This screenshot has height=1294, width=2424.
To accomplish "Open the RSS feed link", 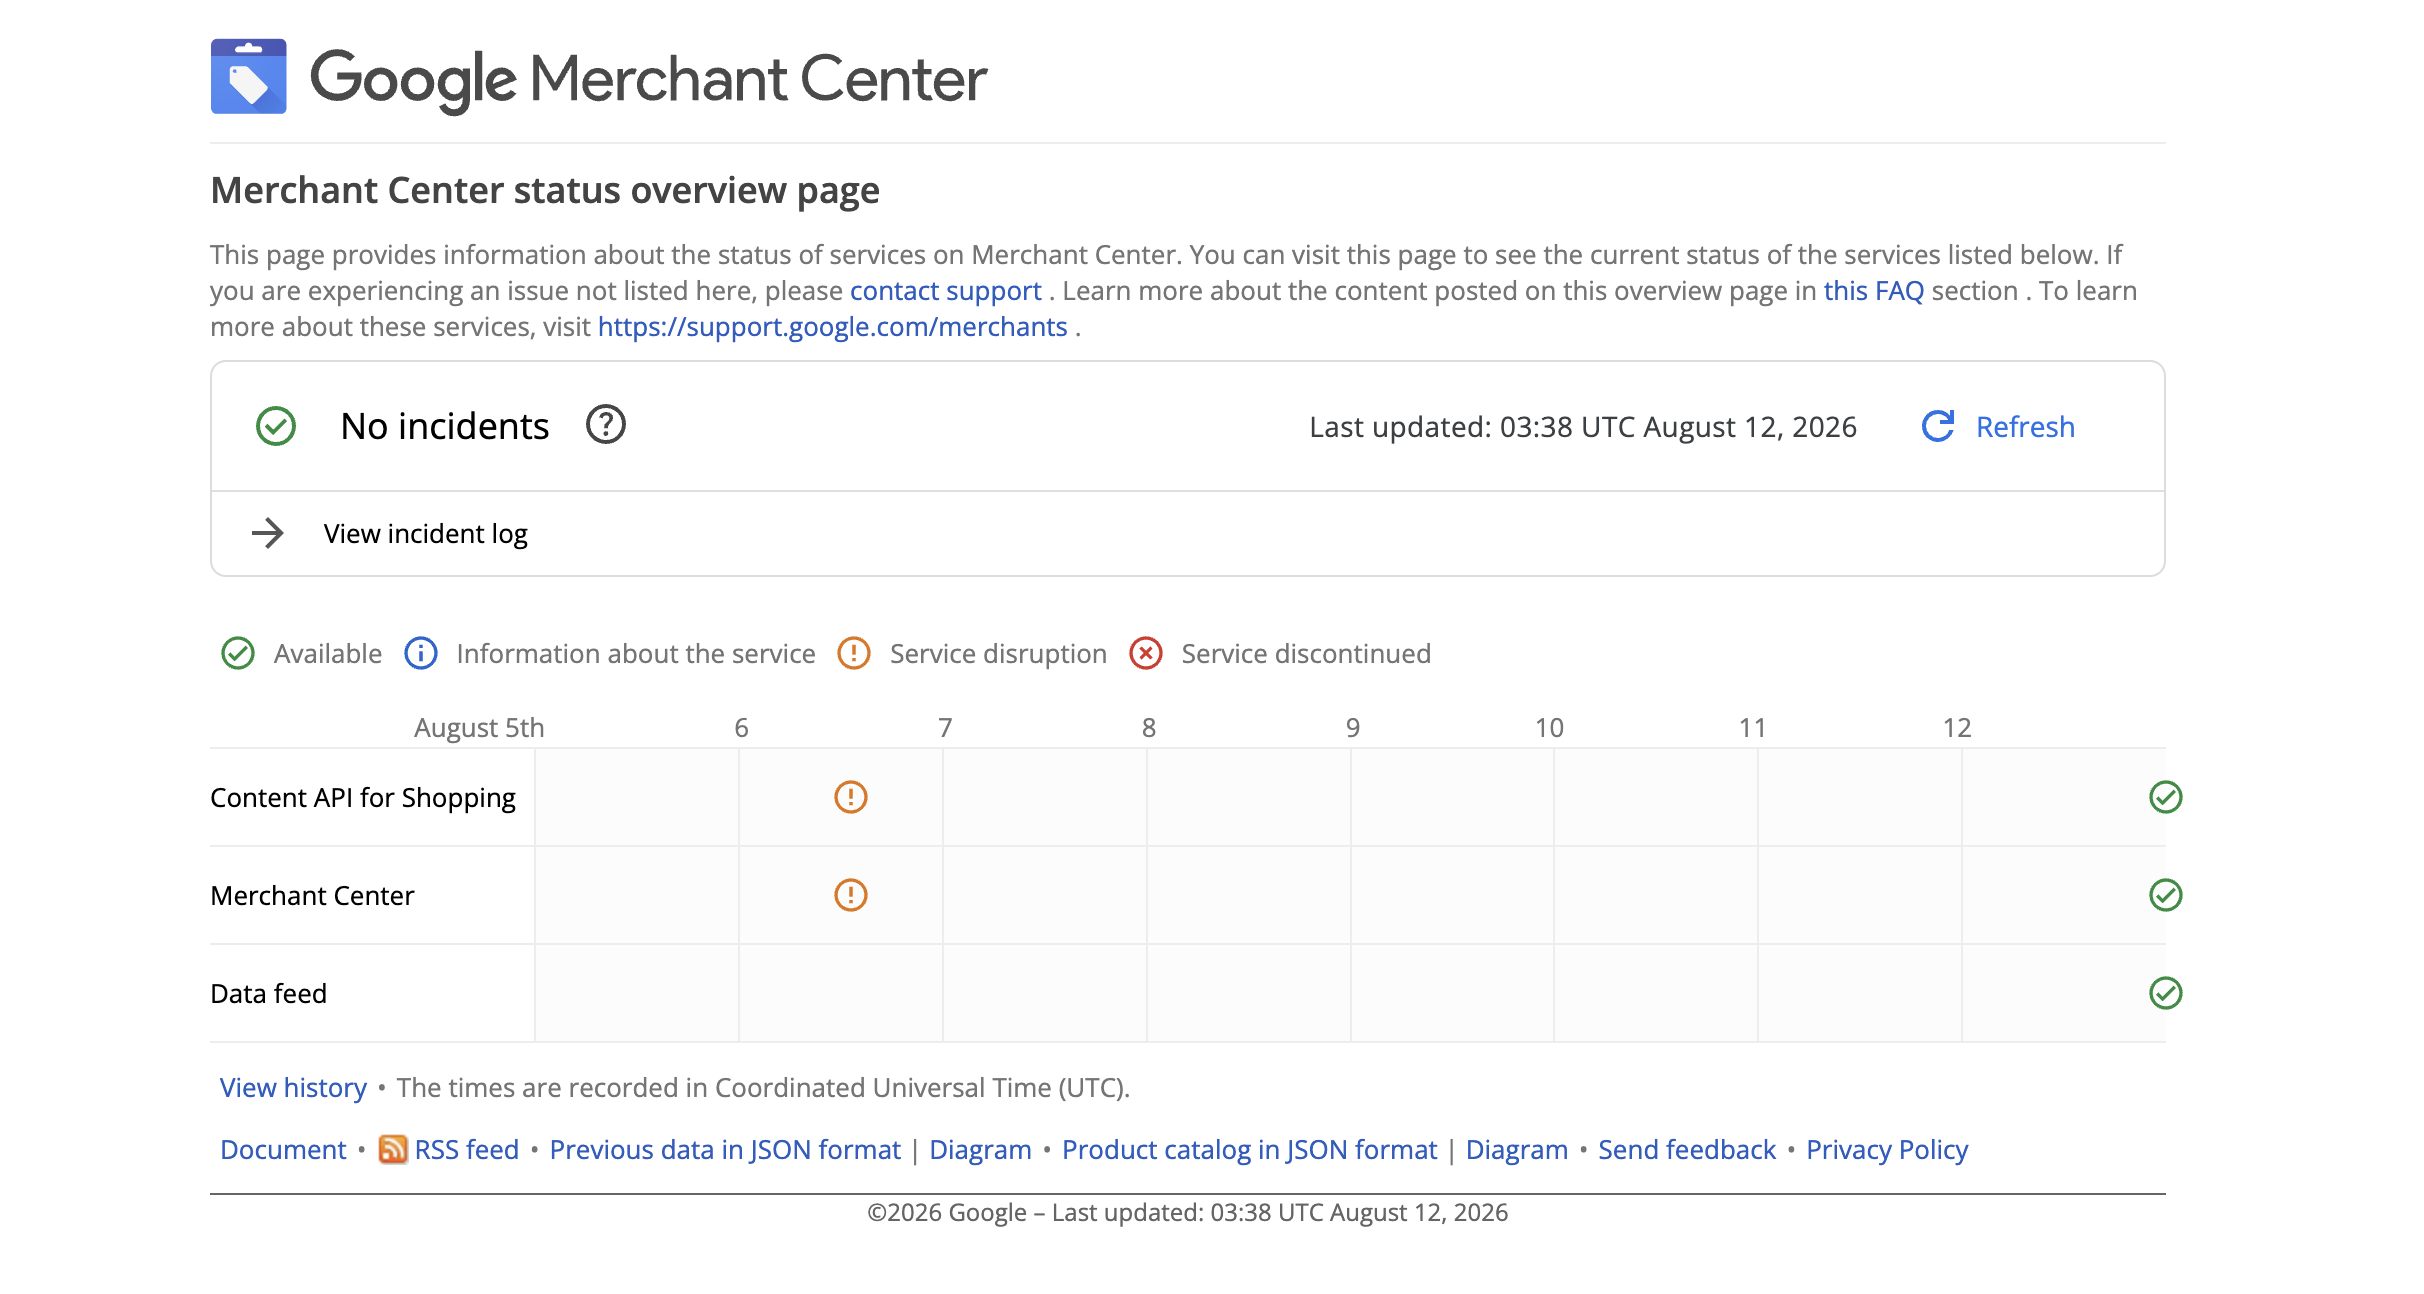I will (467, 1150).
